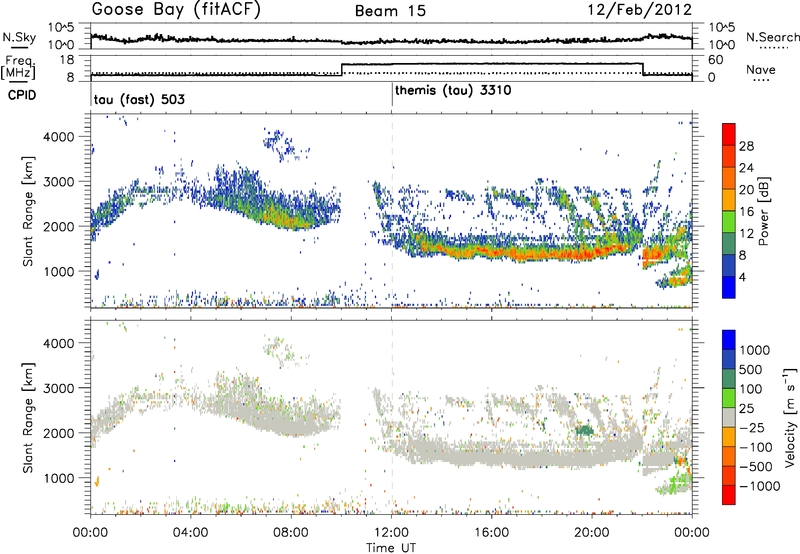800x554 pixels.
Task: Click the '16:00' time tick label
Action: tap(491, 533)
